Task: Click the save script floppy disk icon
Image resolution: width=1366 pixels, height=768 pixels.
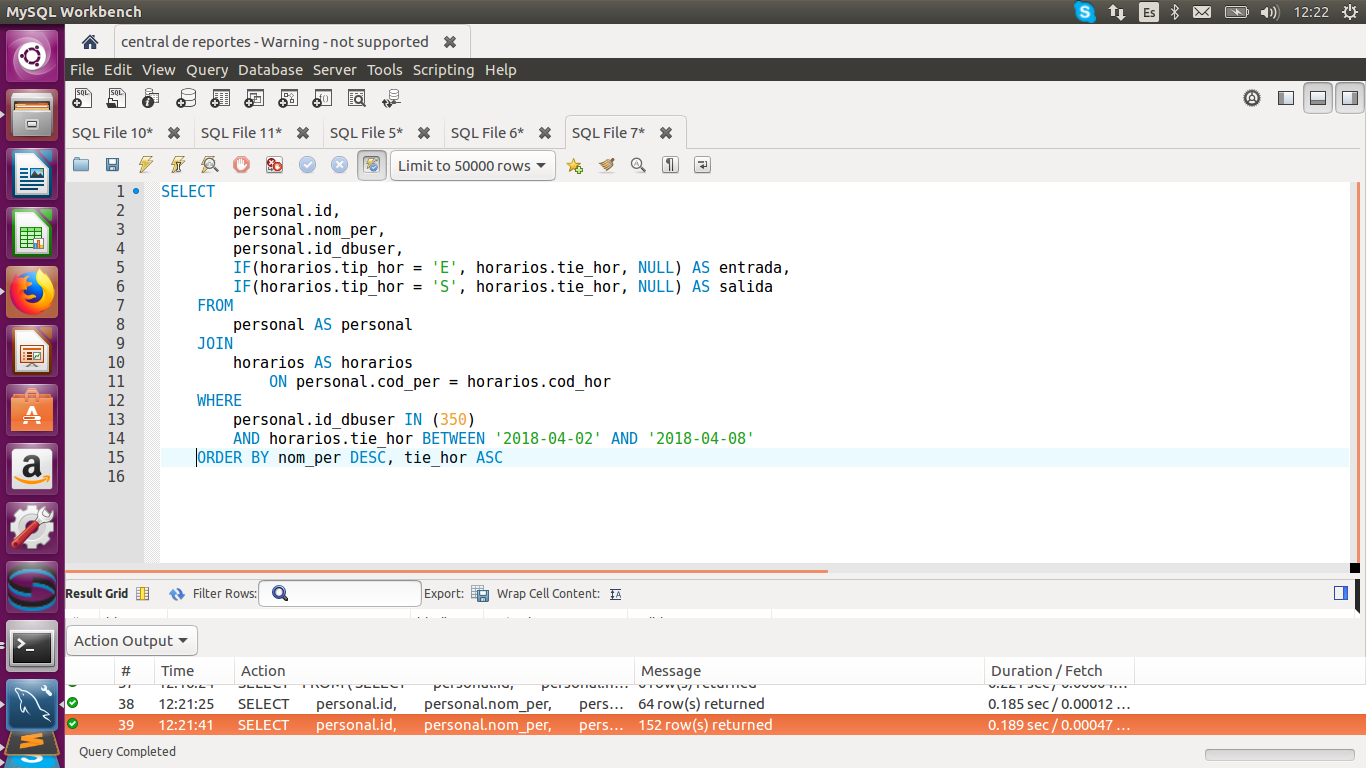Action: [x=113, y=165]
